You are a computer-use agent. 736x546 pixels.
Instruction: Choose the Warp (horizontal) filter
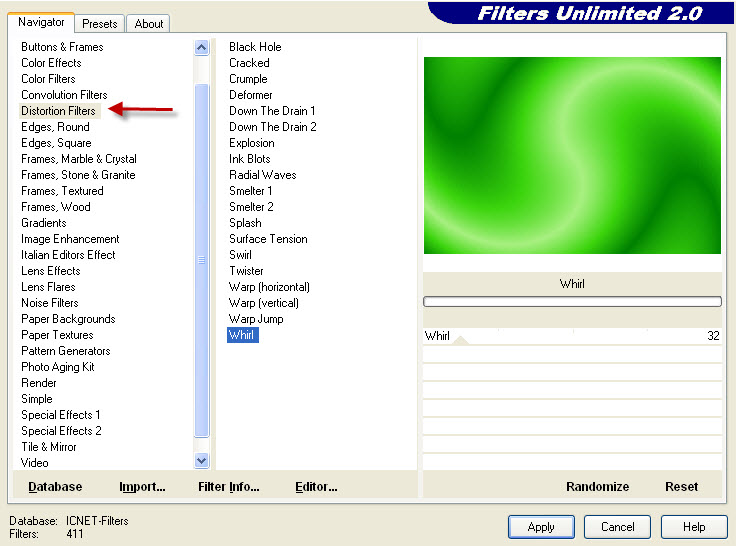269,287
